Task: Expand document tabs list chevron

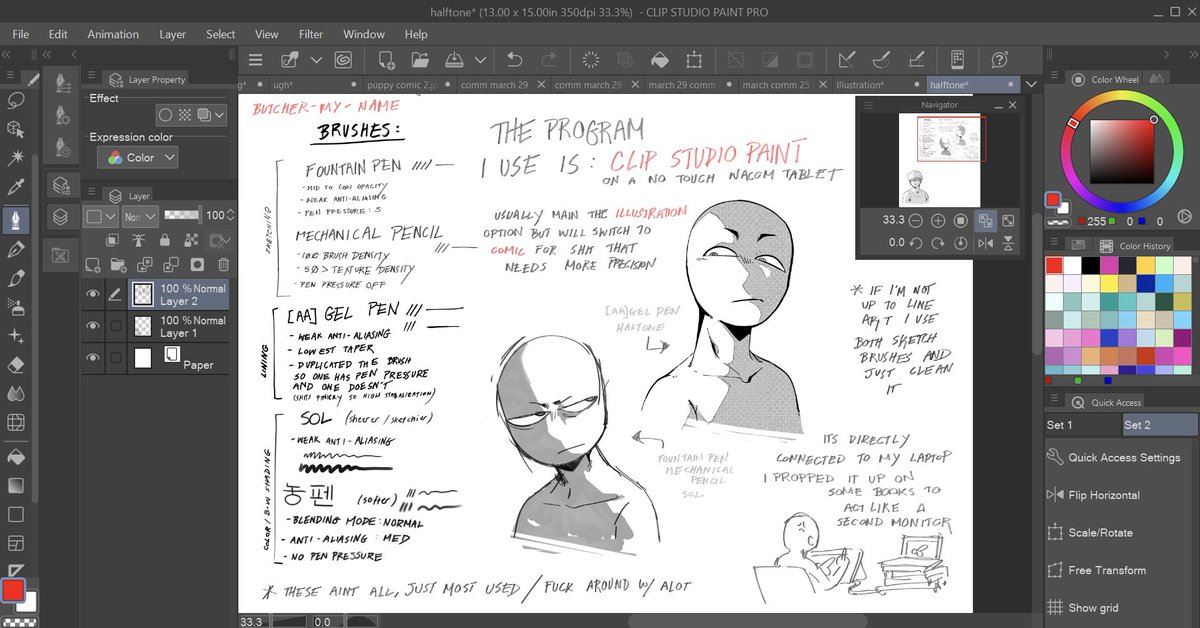Action: (1031, 85)
